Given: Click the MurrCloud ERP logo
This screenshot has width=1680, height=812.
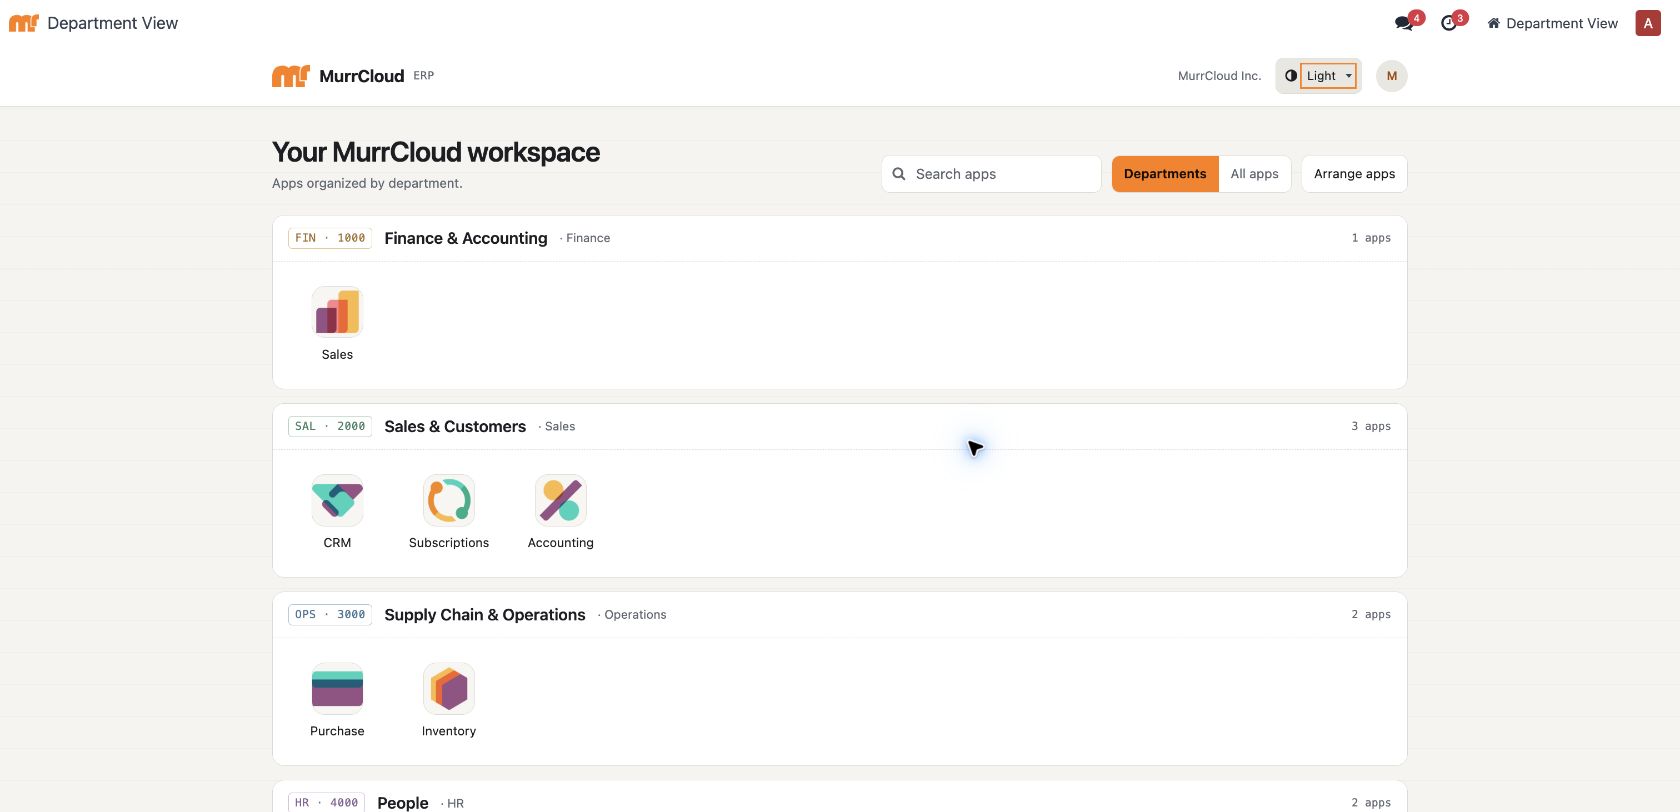Looking at the screenshot, I should tap(353, 76).
